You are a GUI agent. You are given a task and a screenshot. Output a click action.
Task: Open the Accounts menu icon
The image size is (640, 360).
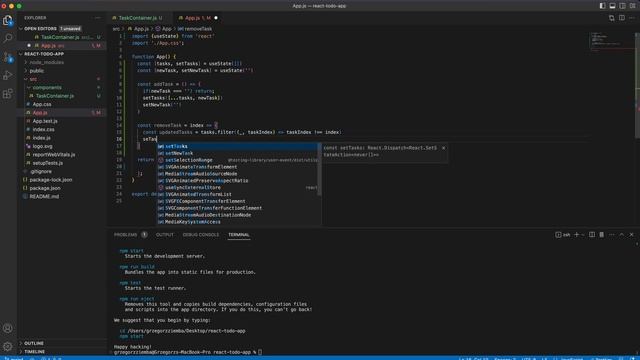click(8, 328)
